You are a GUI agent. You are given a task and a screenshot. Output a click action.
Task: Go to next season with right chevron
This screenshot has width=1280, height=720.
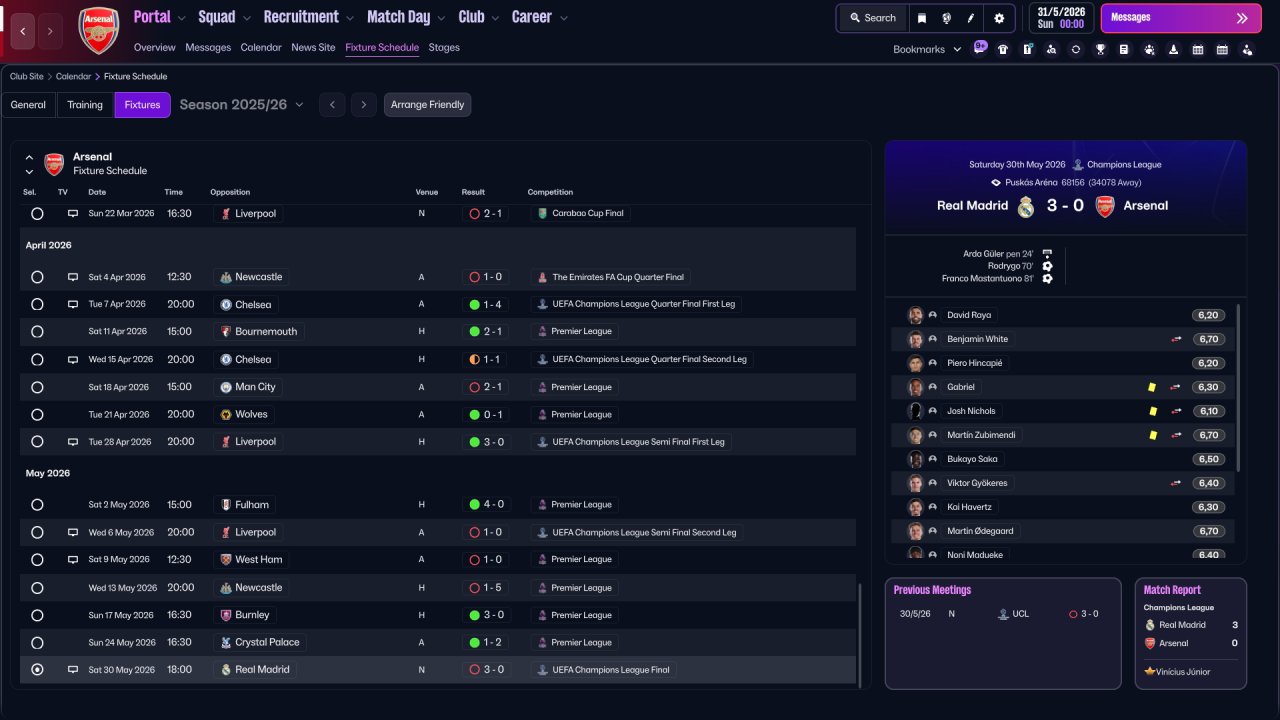click(363, 105)
